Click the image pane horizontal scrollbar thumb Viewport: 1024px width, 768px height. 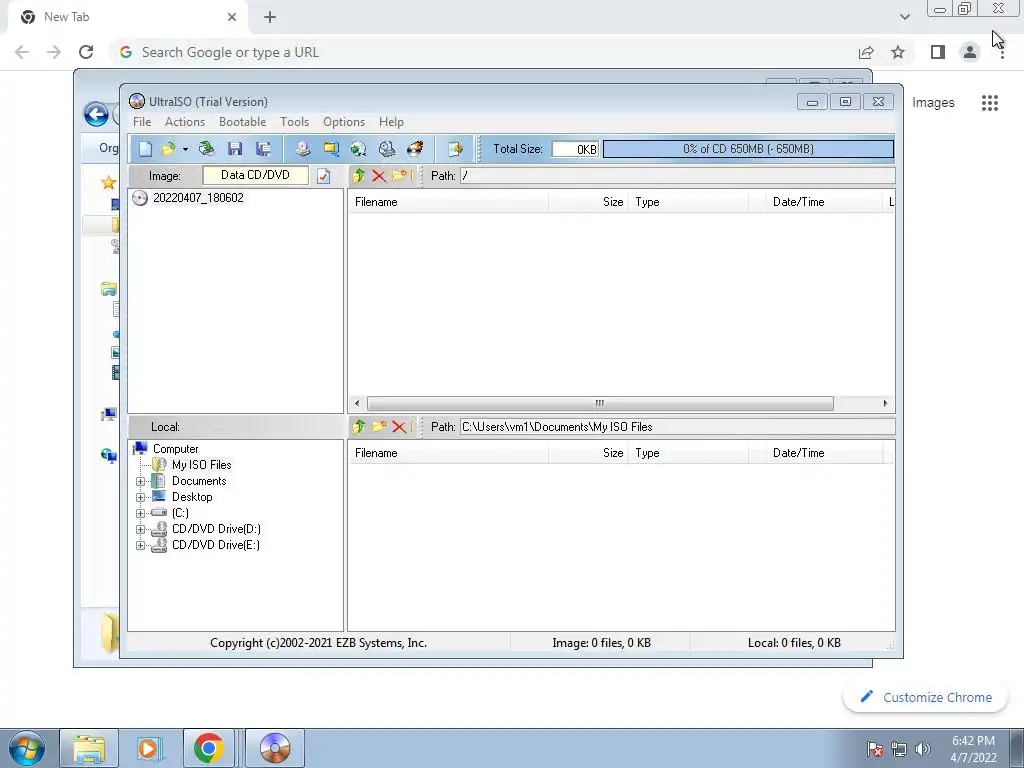pos(600,403)
